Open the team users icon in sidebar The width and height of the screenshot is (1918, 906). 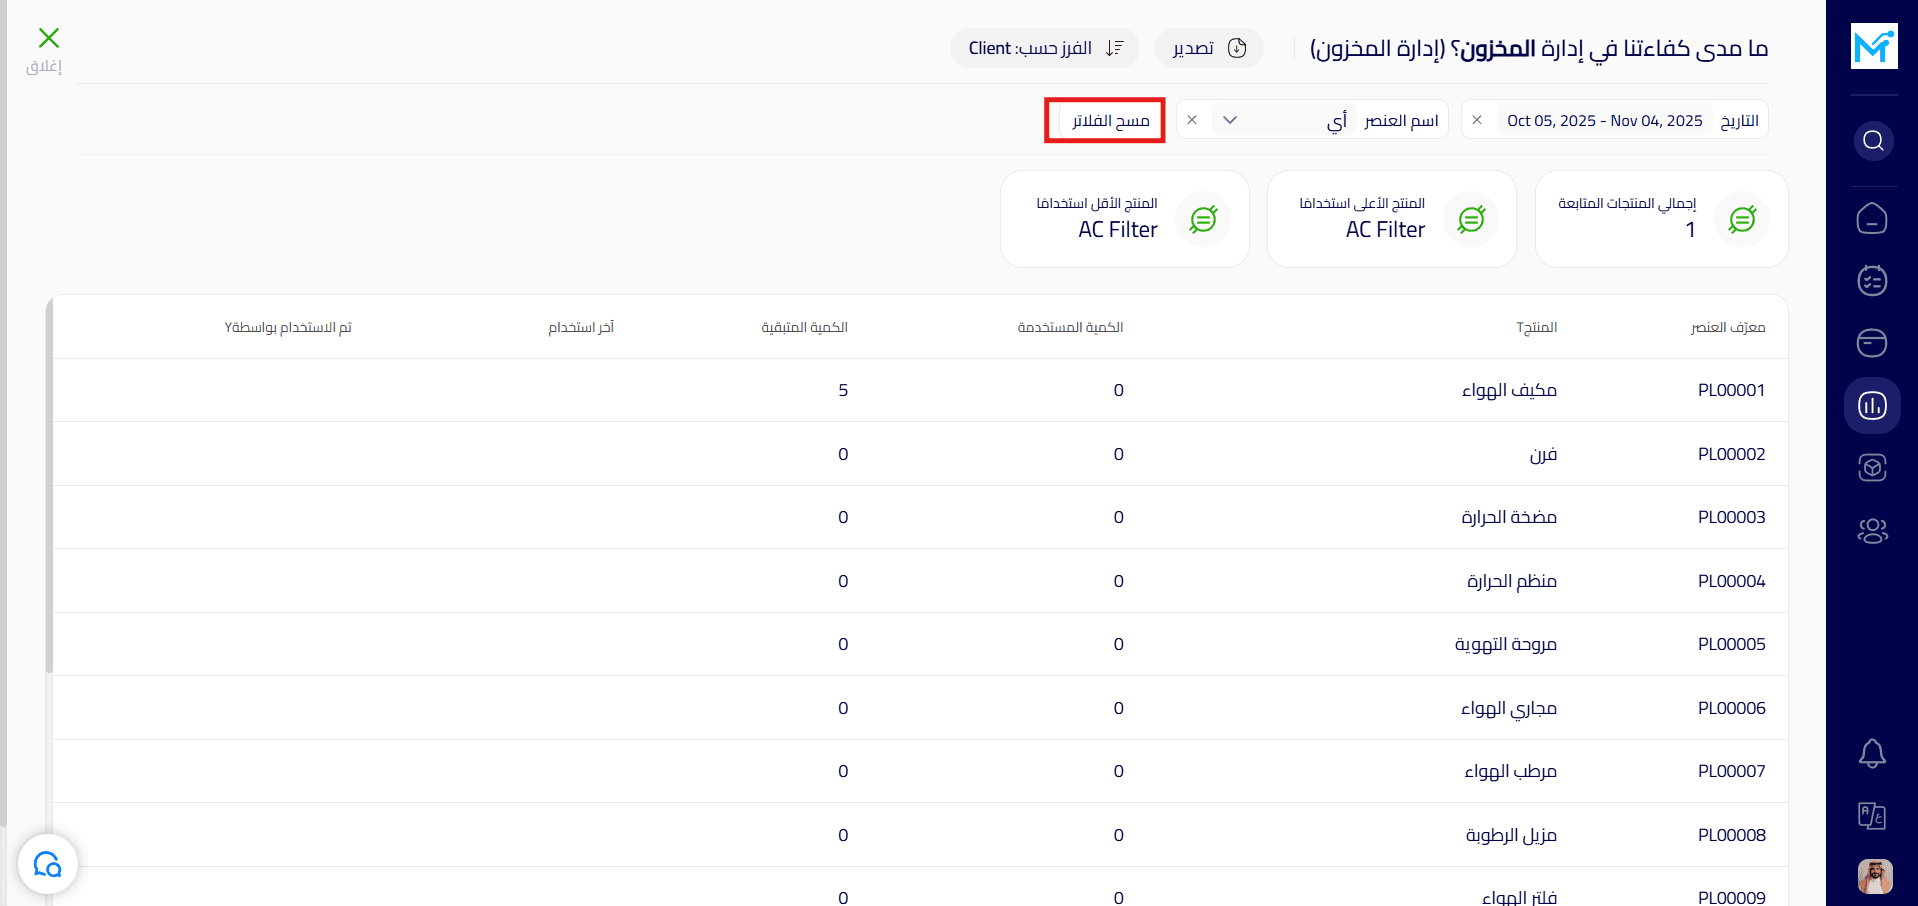click(1872, 531)
